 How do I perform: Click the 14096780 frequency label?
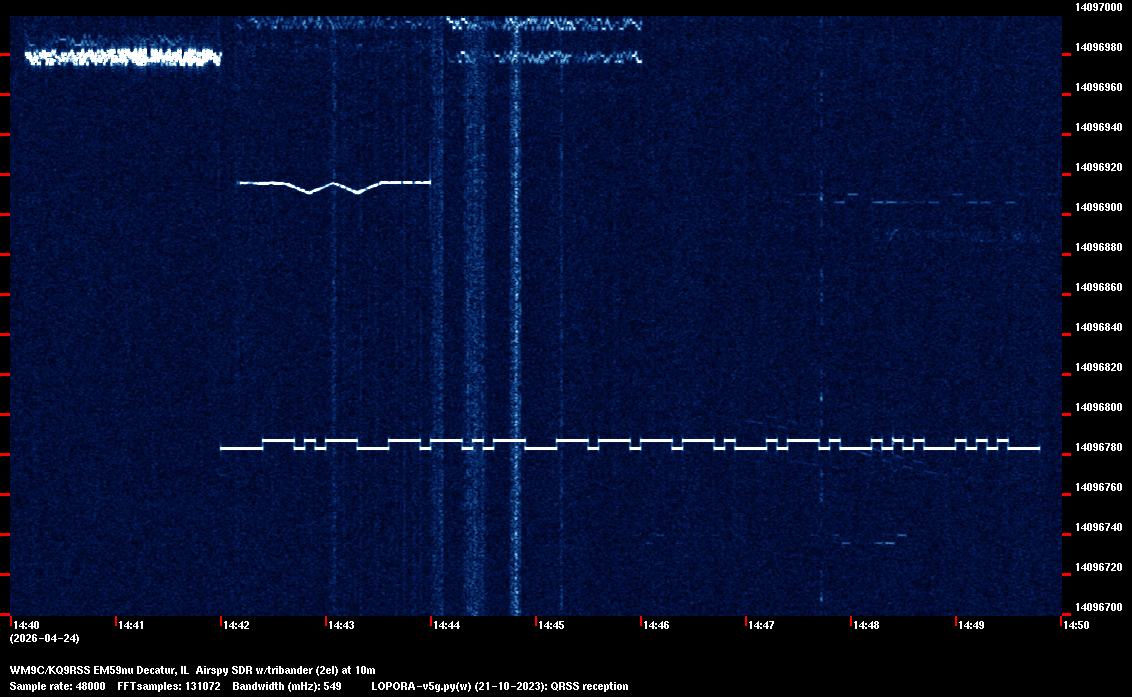[1098, 447]
